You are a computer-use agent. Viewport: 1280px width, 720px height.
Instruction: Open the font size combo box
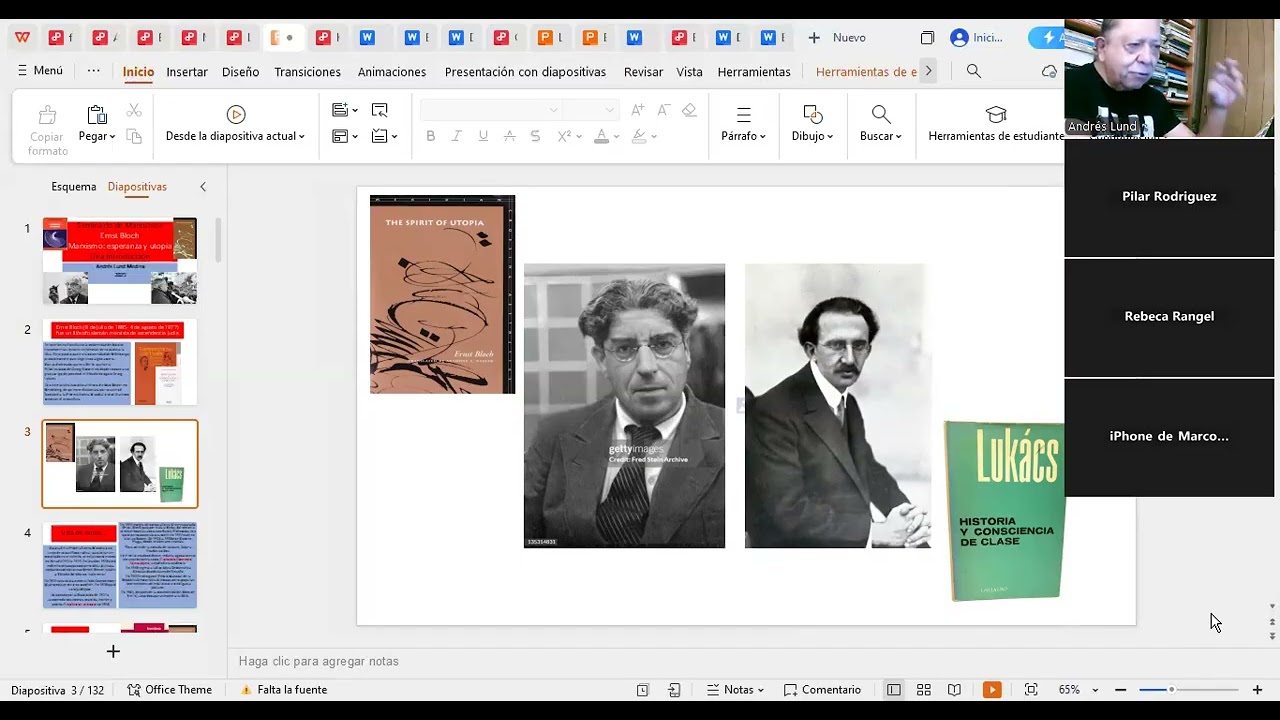tap(590, 110)
